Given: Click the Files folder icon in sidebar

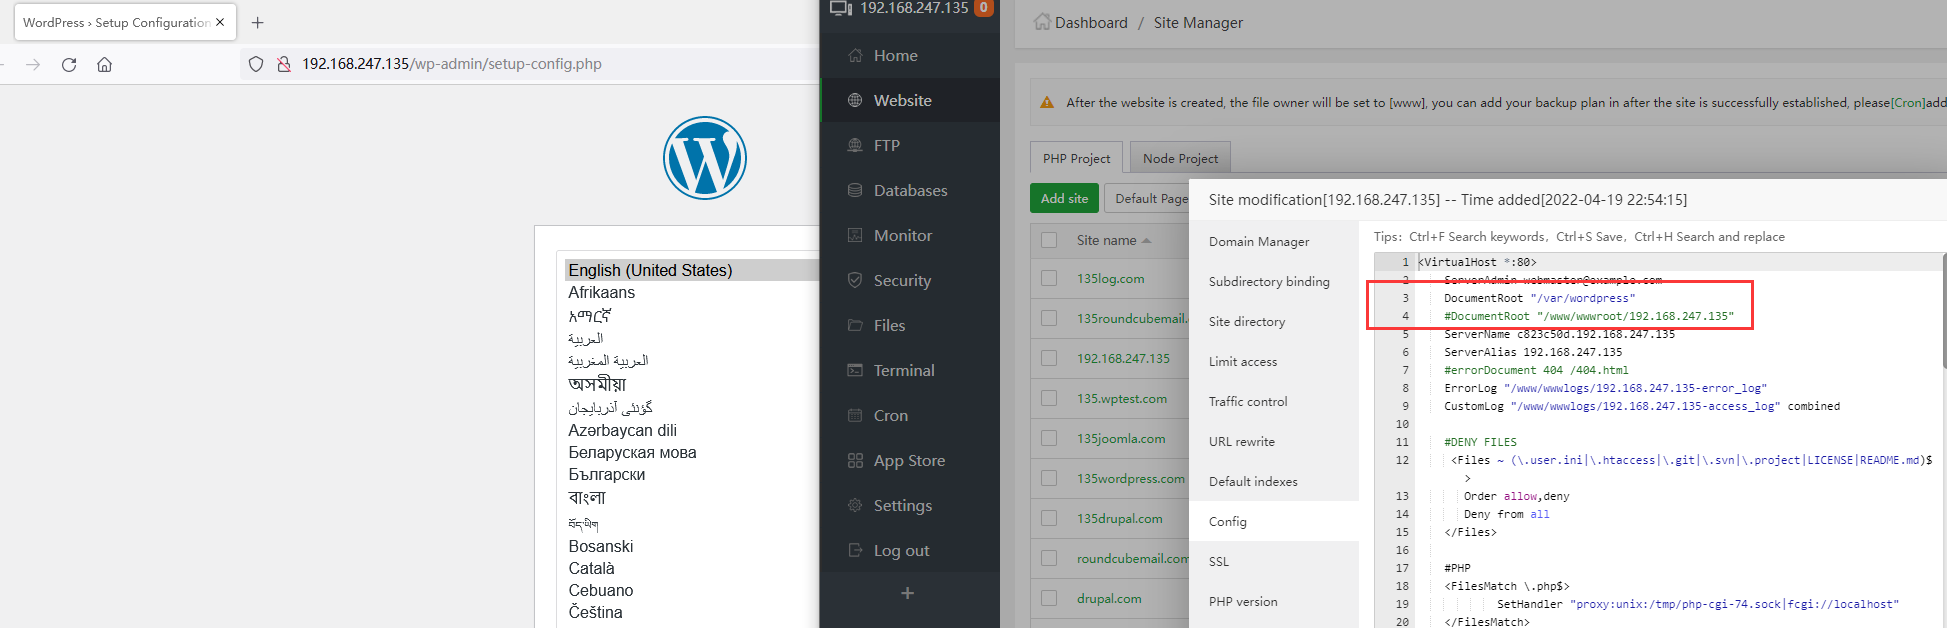Looking at the screenshot, I should pos(855,325).
